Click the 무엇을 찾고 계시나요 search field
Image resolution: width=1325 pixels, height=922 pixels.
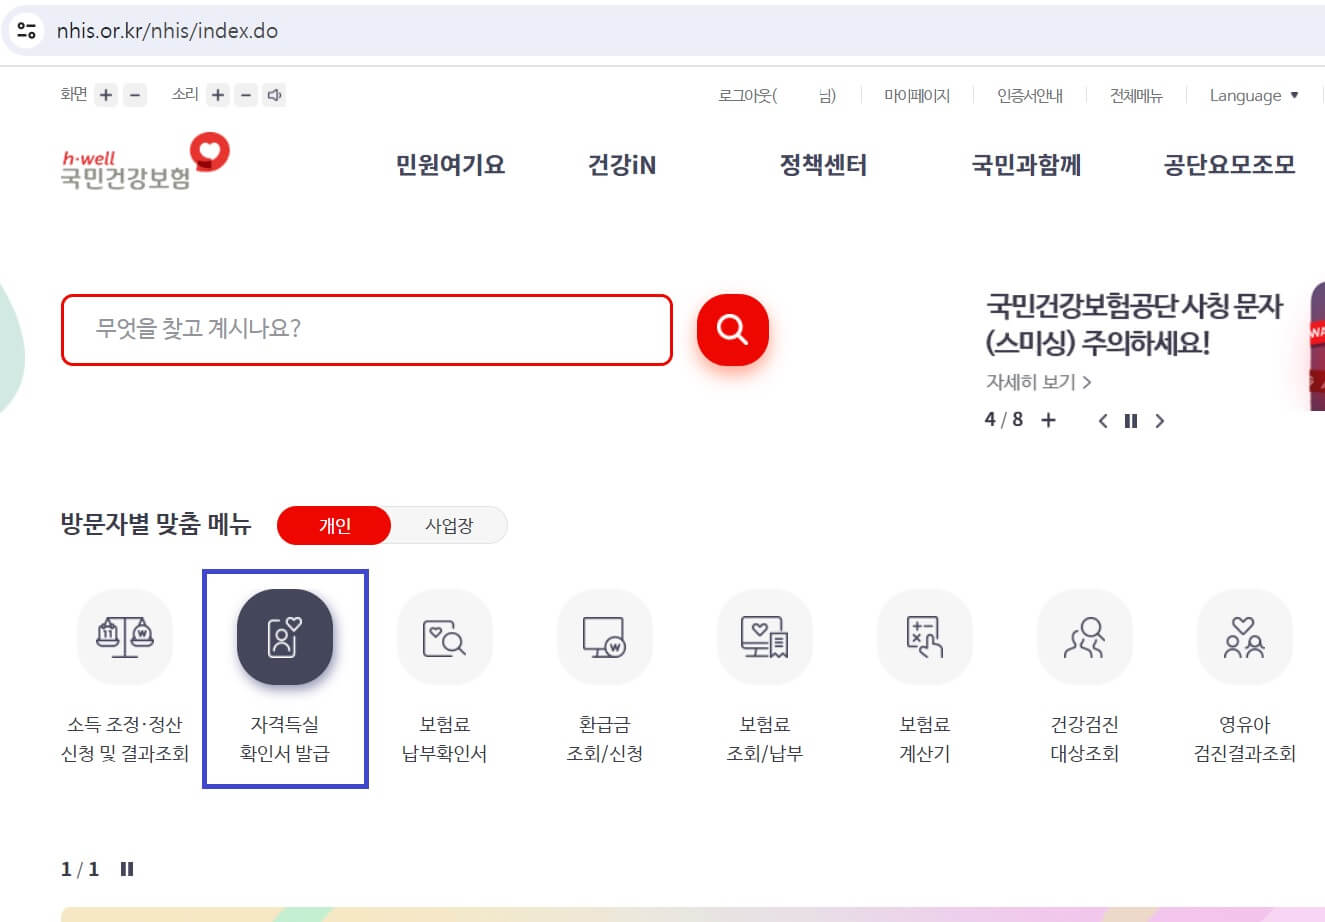point(367,329)
